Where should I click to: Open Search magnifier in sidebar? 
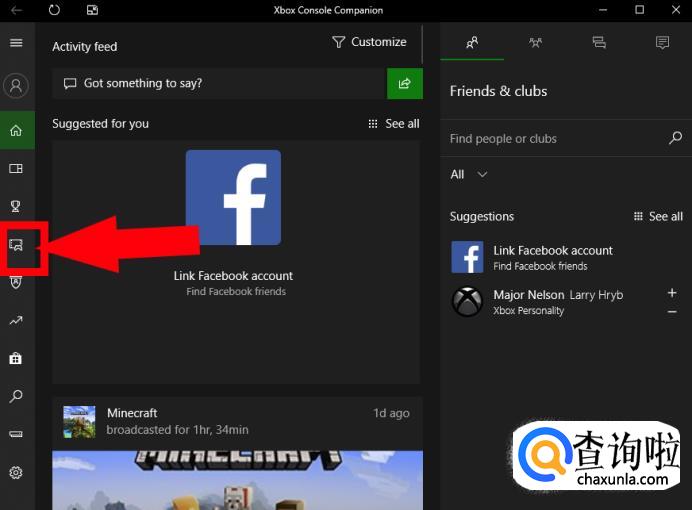click(x=16, y=396)
